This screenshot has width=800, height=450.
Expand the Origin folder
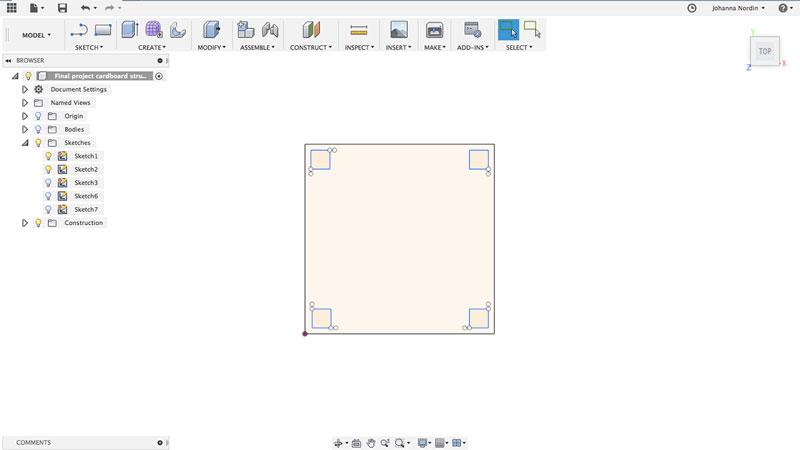coord(24,116)
